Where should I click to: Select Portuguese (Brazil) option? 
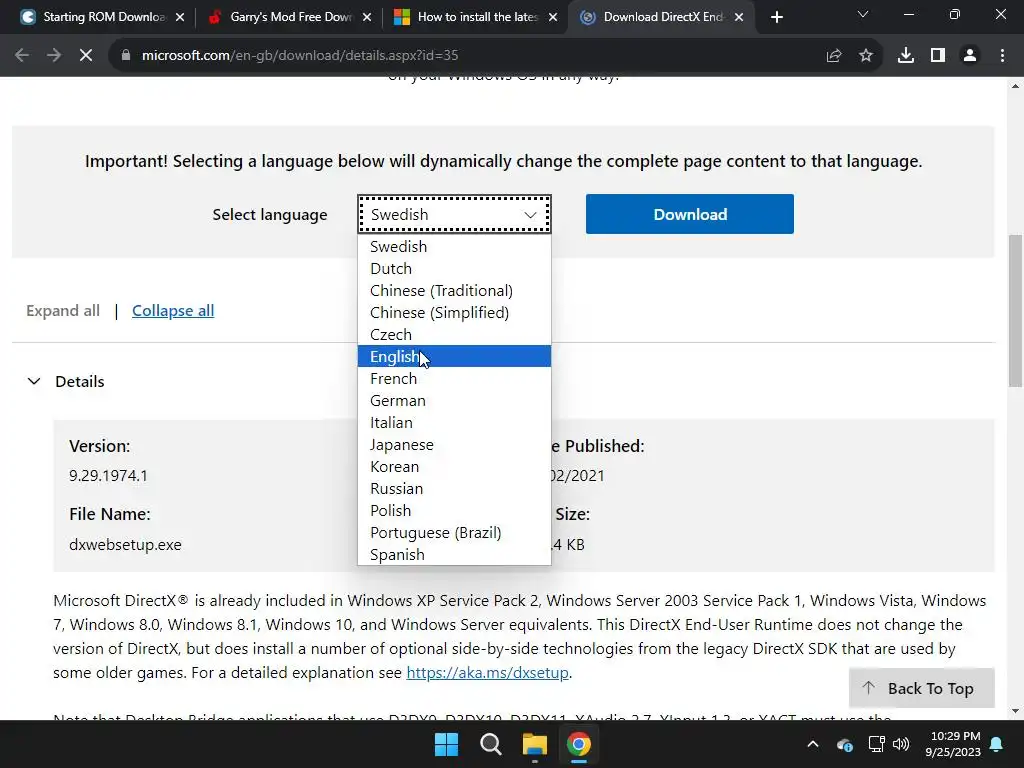pos(454,532)
